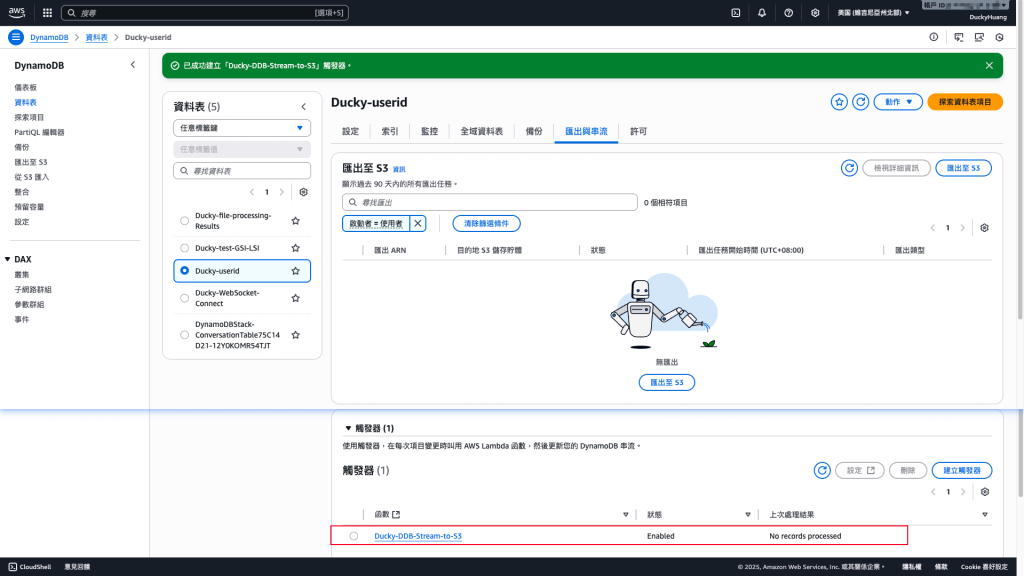This screenshot has width=1024, height=576.
Task: Open the region selector dropdown
Action: [873, 12]
